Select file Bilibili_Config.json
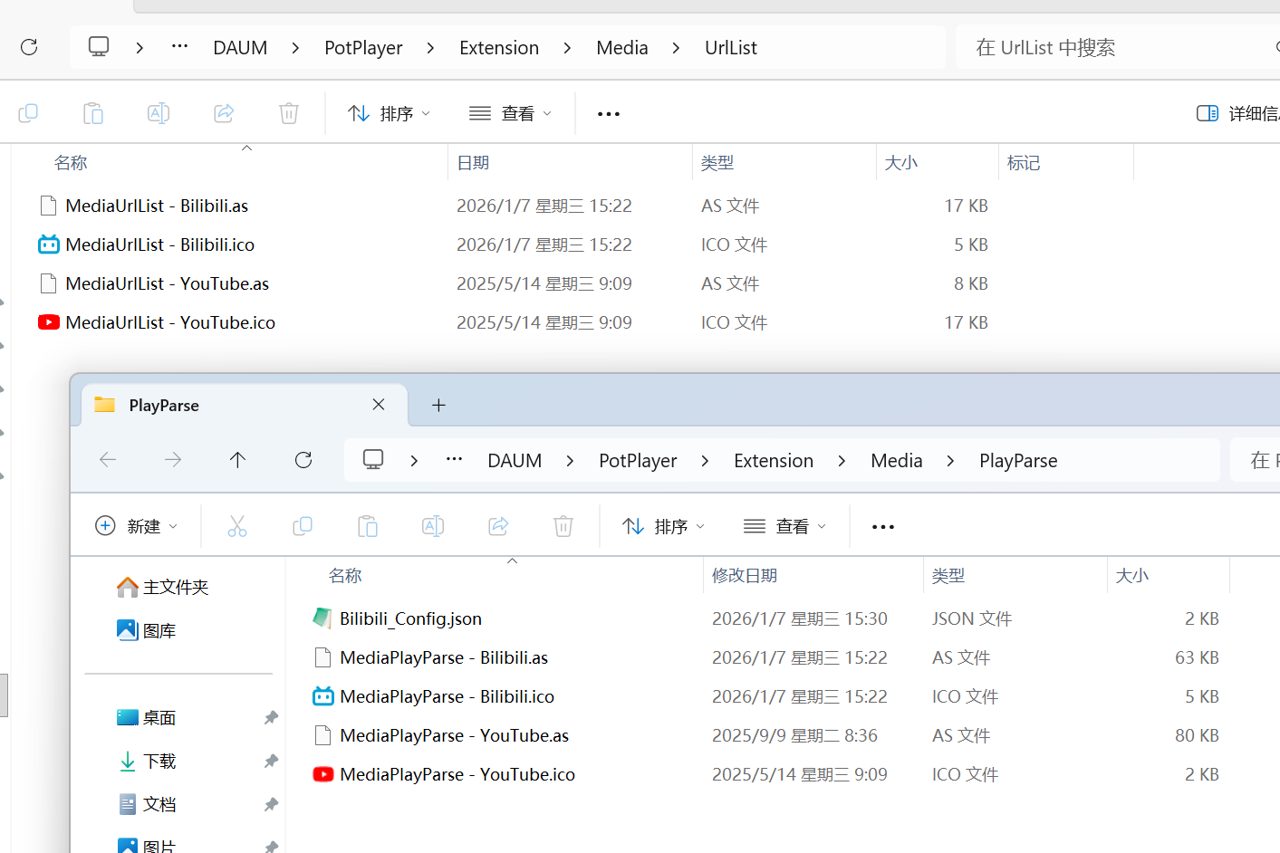The width and height of the screenshot is (1280, 853). [x=410, y=618]
